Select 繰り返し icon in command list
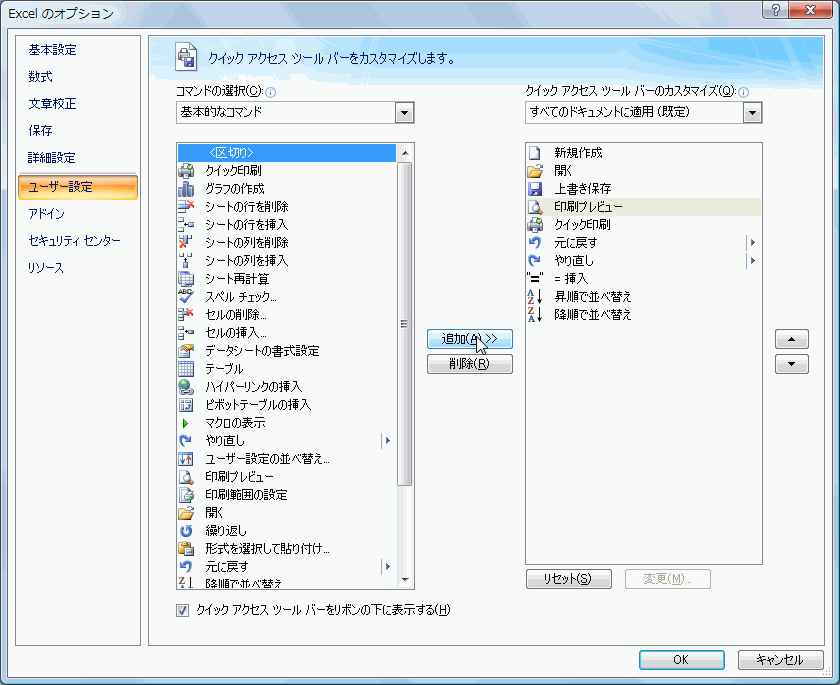This screenshot has width=840, height=685. pyautogui.click(x=186, y=531)
